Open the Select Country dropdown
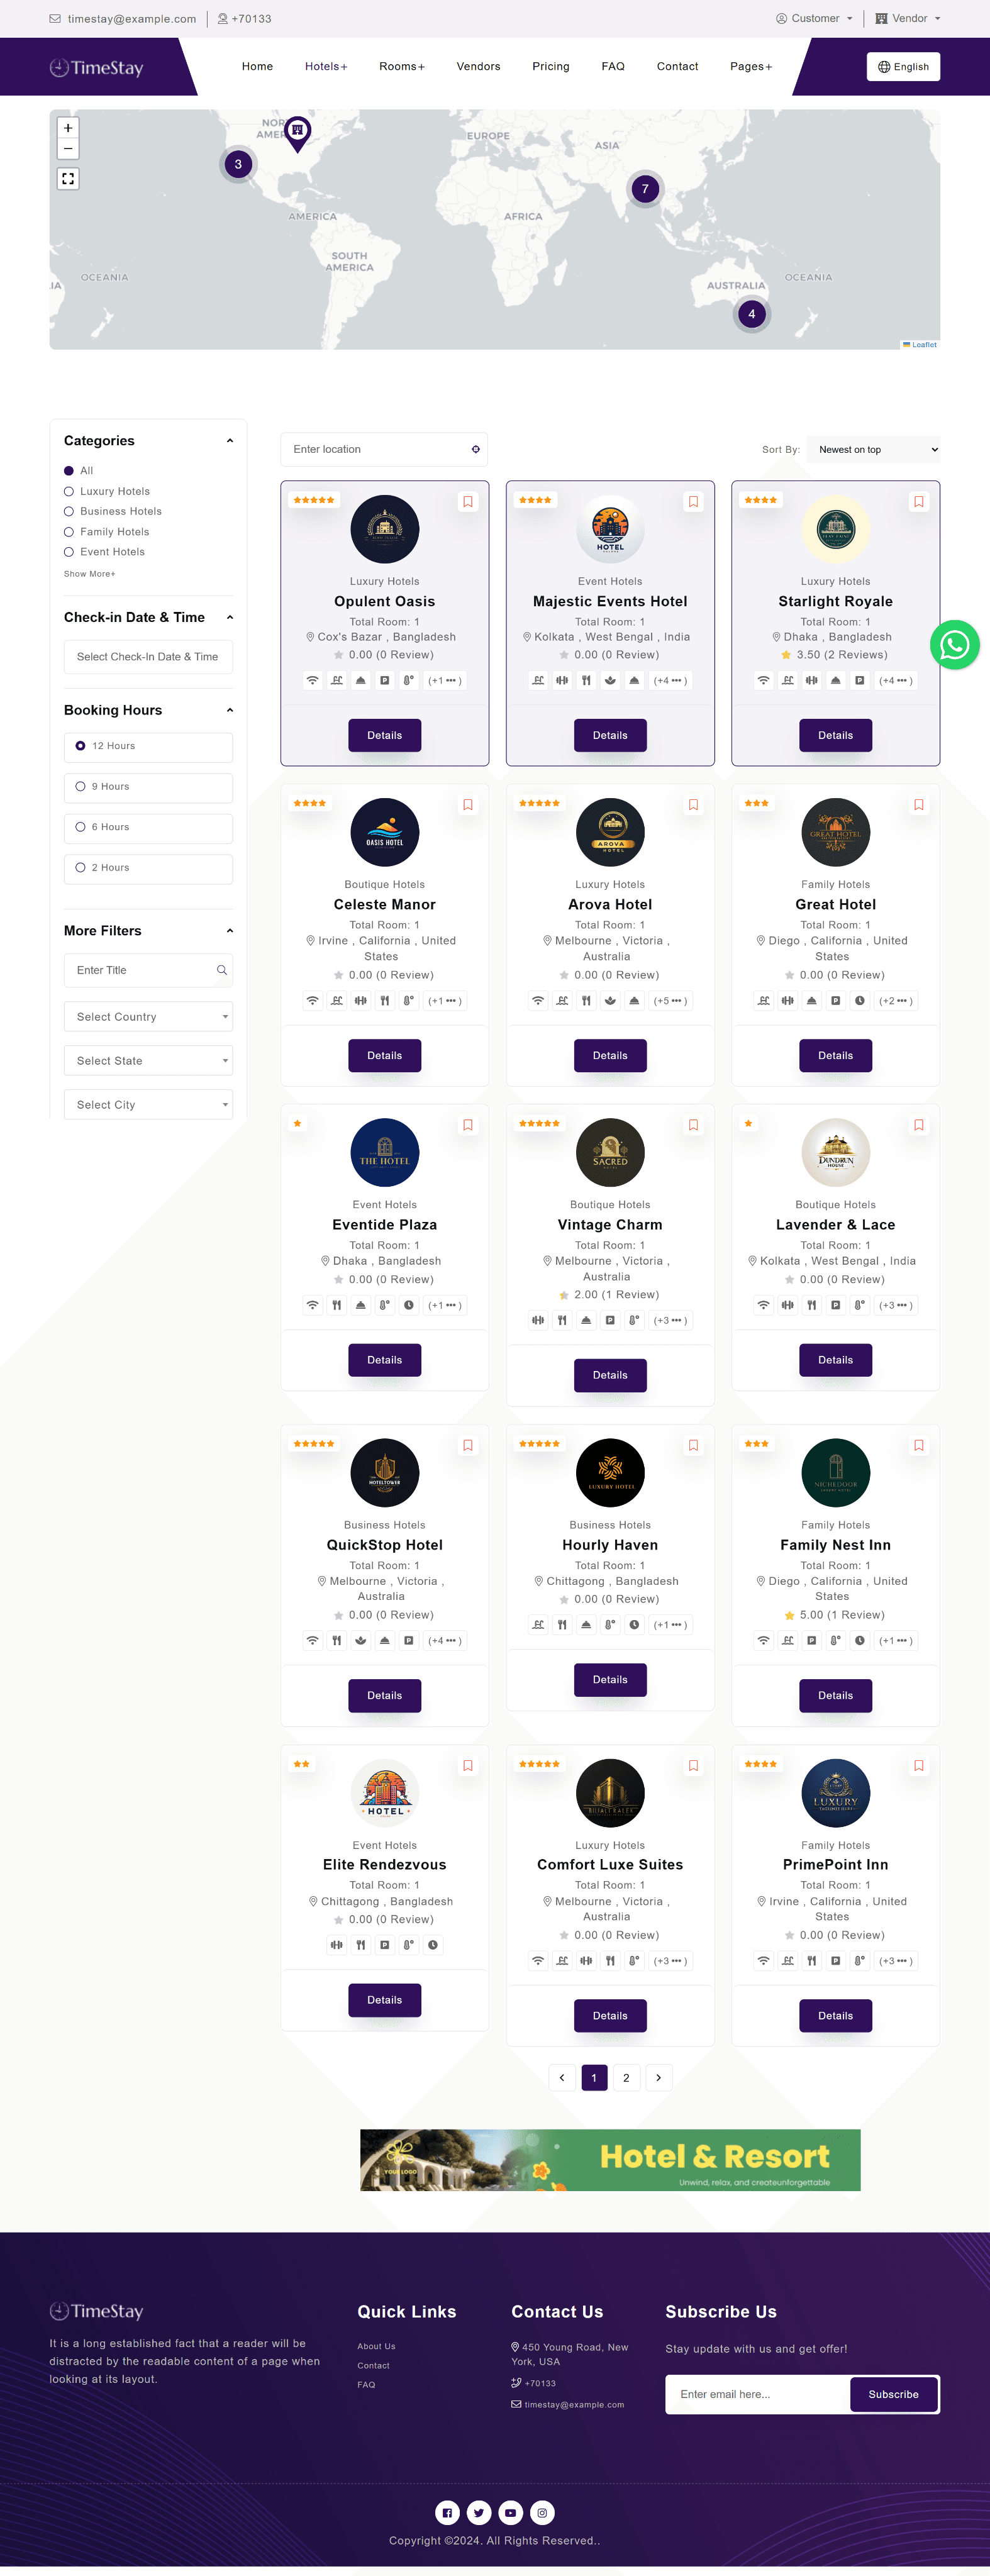 point(148,1017)
